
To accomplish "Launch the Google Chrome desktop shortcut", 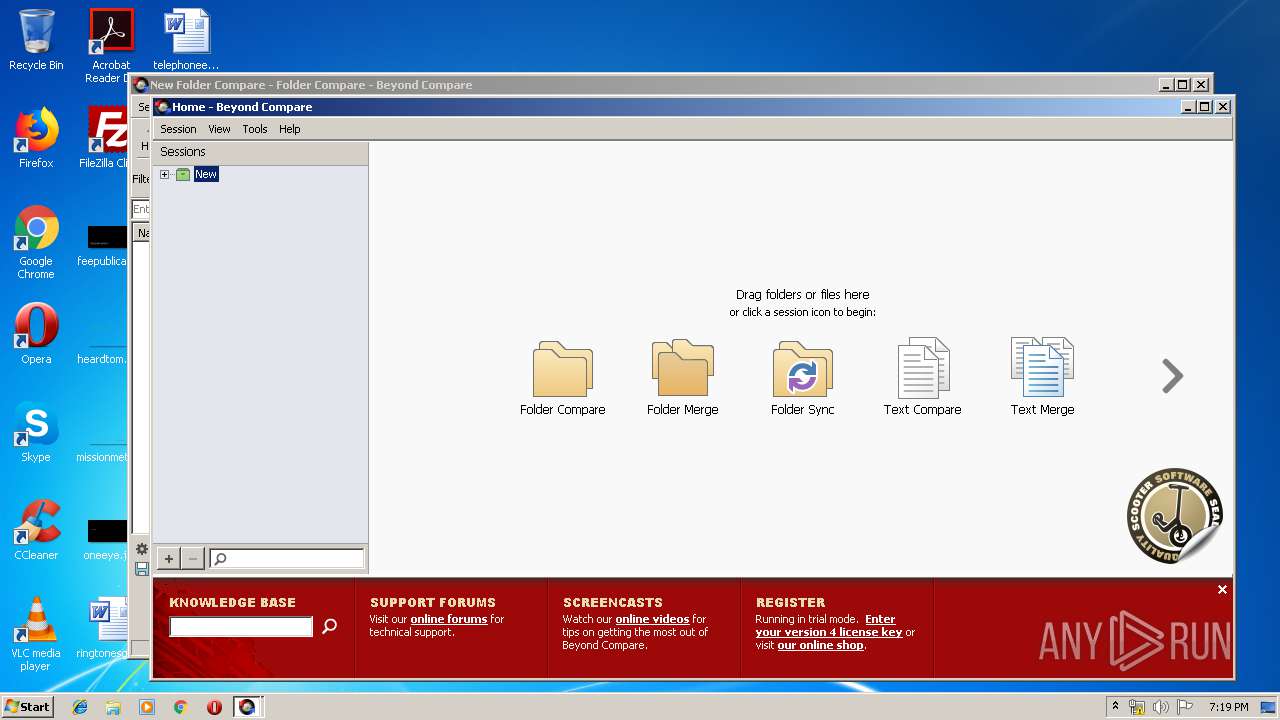I will [x=36, y=242].
